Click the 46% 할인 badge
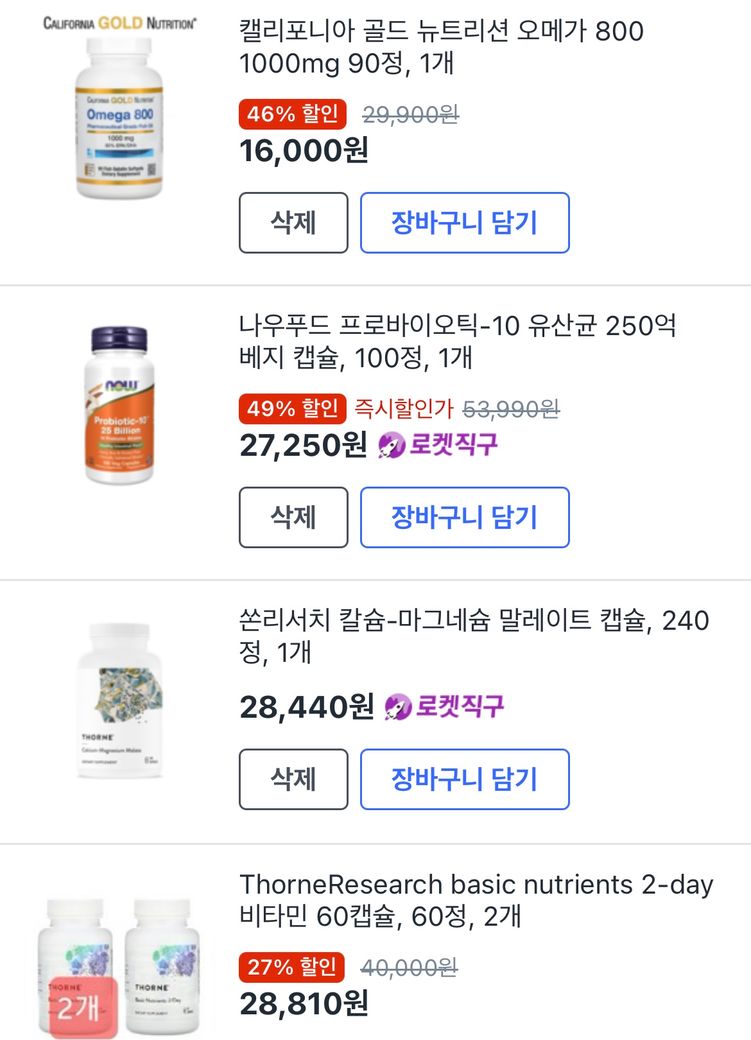This screenshot has height=1040, width=751. point(292,114)
